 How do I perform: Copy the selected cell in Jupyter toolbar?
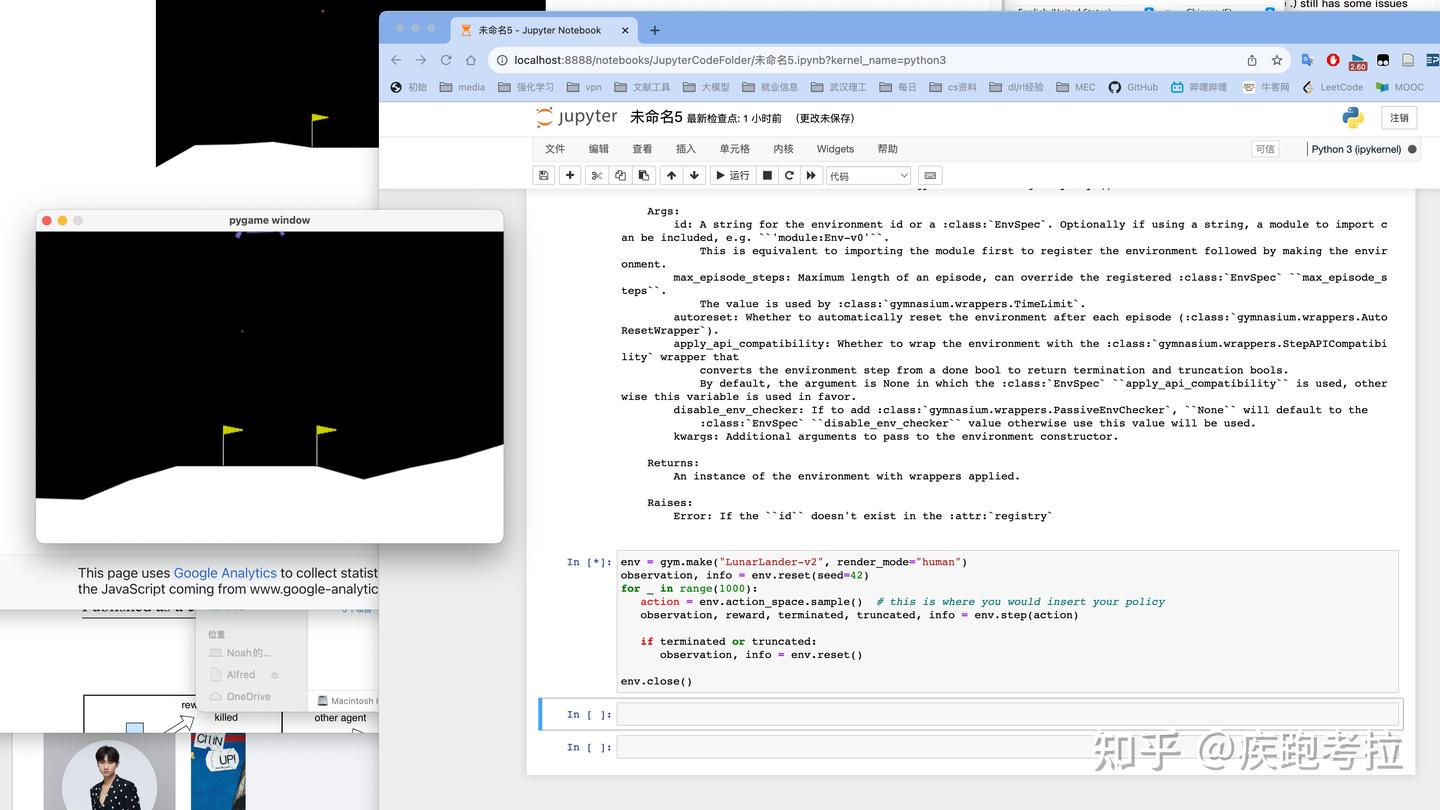tap(620, 176)
